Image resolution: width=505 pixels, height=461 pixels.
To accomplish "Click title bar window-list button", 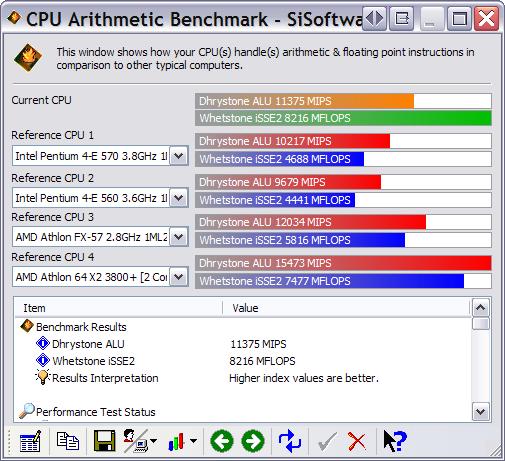I will point(402,18).
